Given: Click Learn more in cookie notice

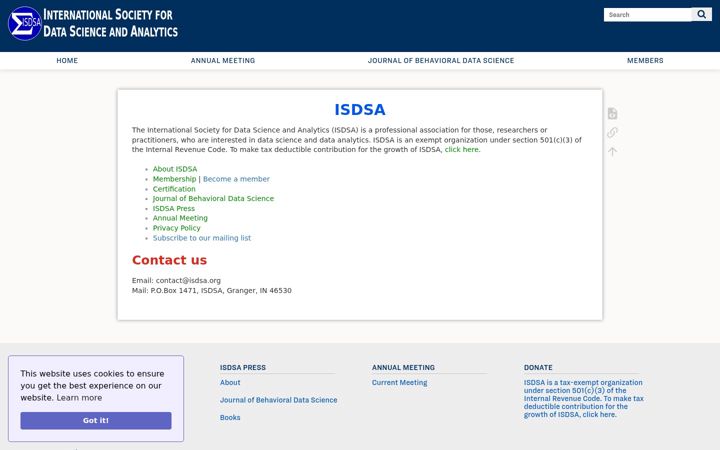Looking at the screenshot, I should [x=79, y=398].
